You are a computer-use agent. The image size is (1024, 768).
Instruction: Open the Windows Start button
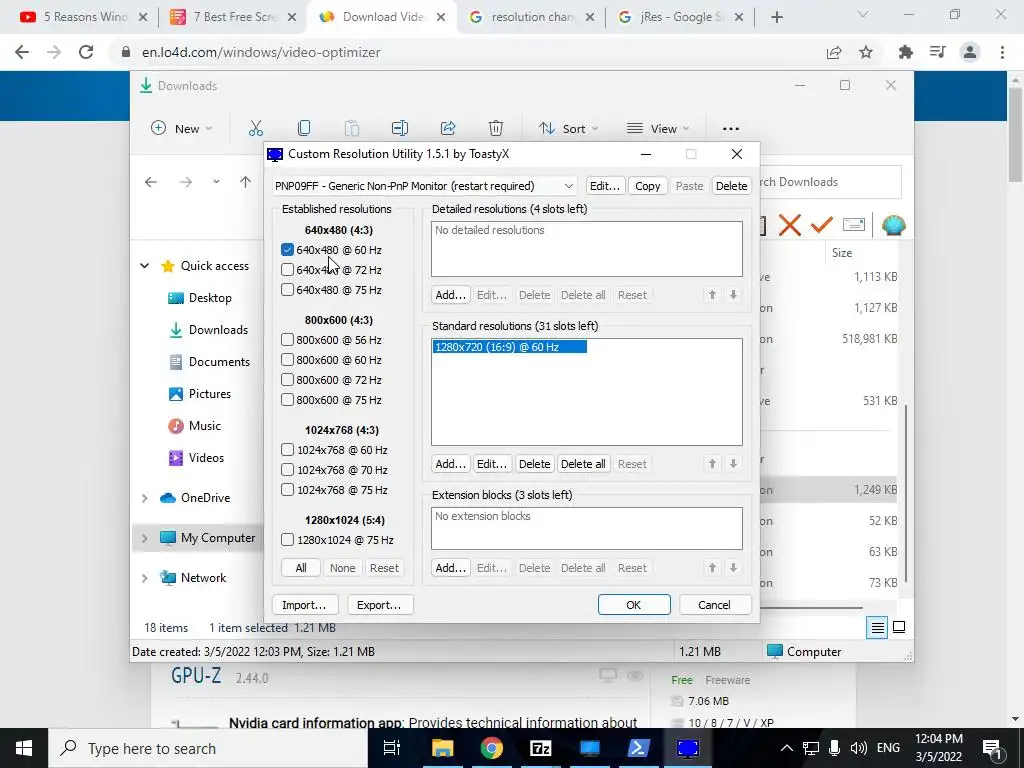(24, 748)
